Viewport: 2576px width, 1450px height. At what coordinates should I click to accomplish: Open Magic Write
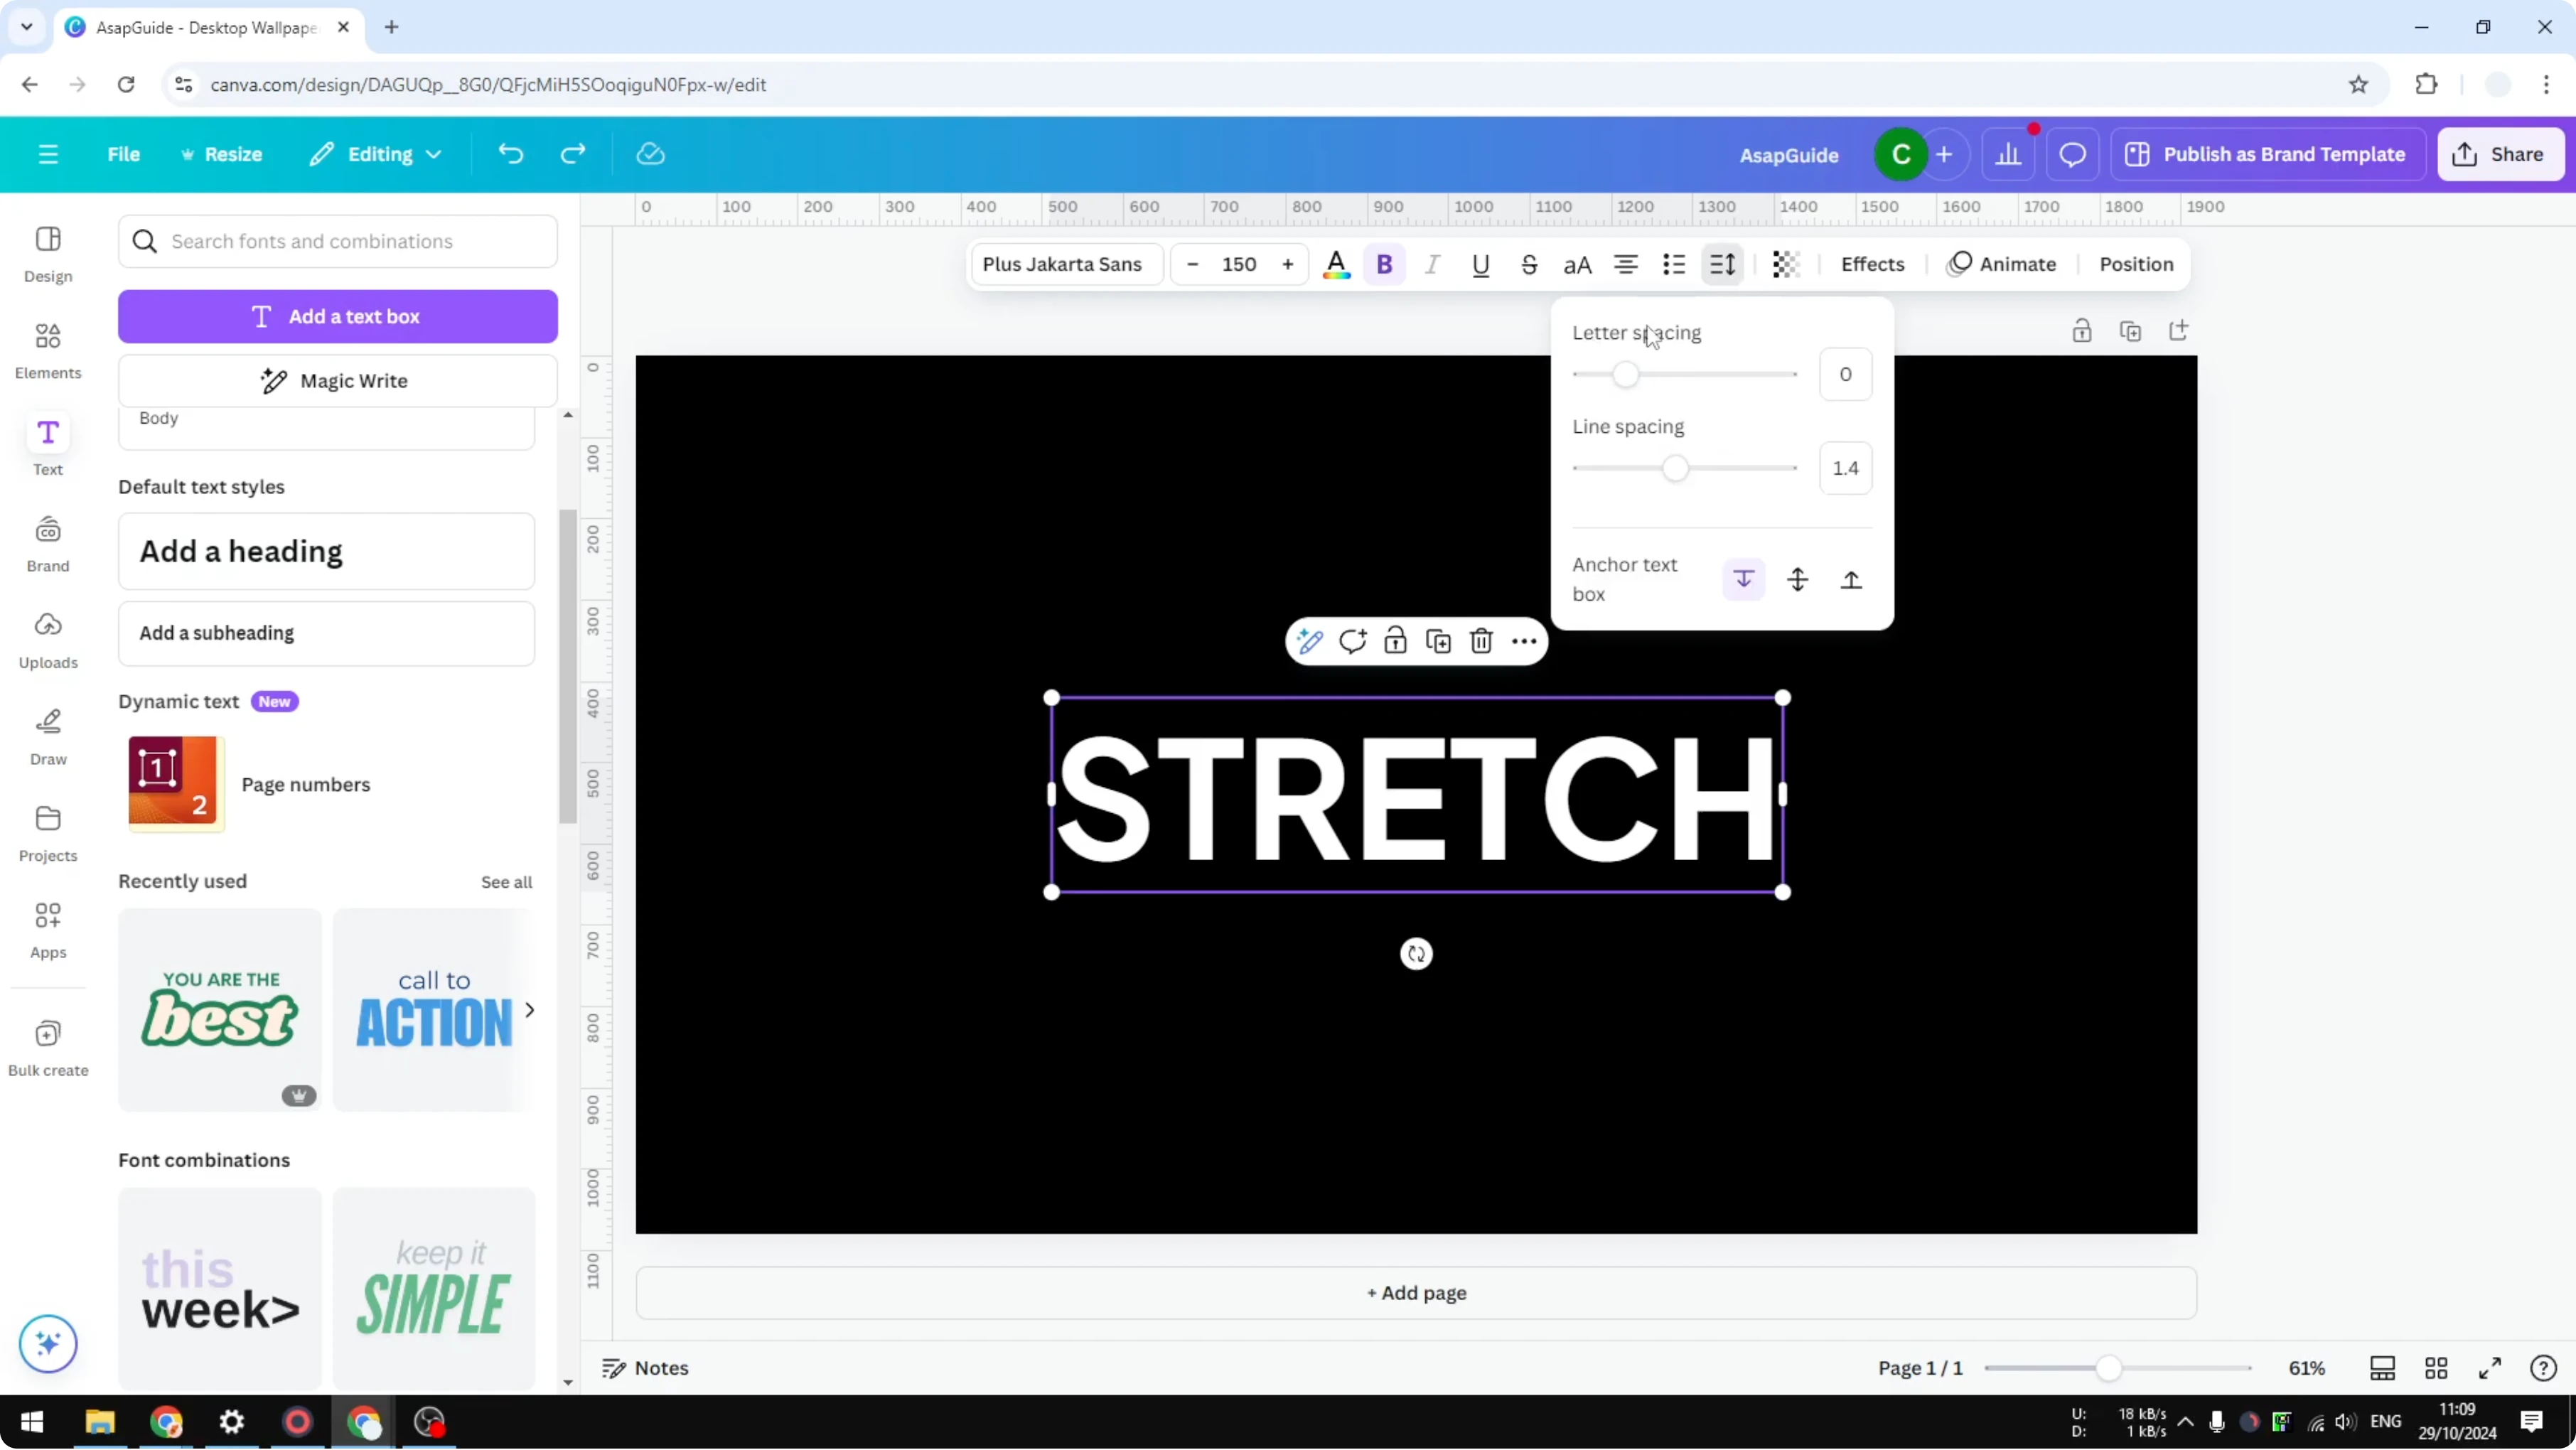pyautogui.click(x=338, y=380)
